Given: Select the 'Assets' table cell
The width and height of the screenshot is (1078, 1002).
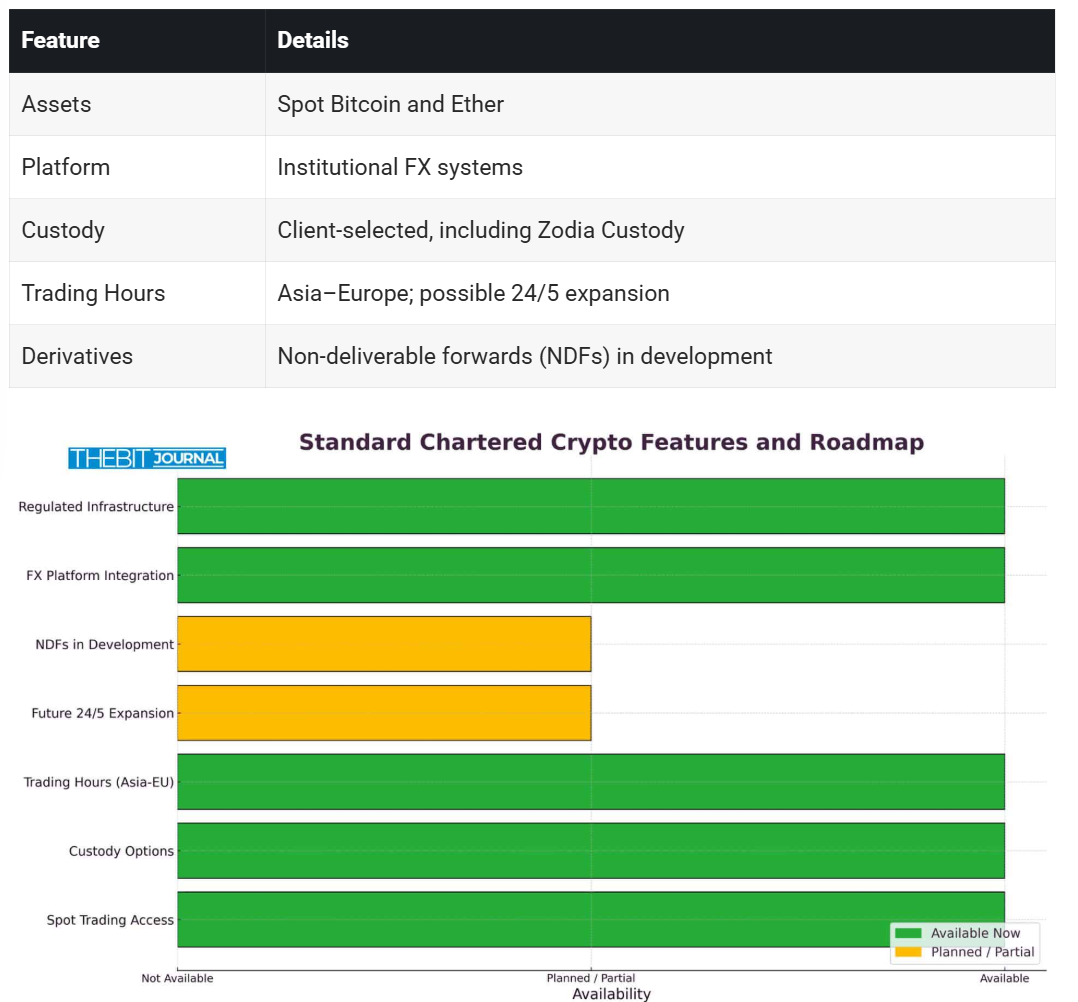Looking at the screenshot, I should click(x=137, y=105).
